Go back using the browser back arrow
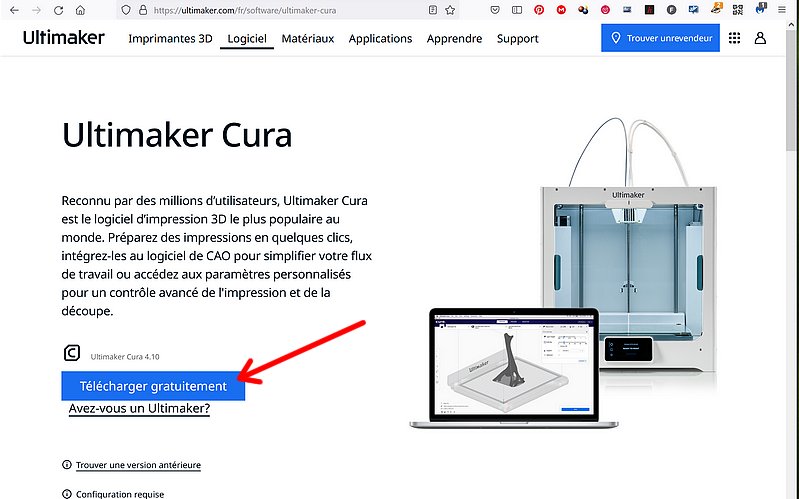The height and width of the screenshot is (499, 799). 14,10
